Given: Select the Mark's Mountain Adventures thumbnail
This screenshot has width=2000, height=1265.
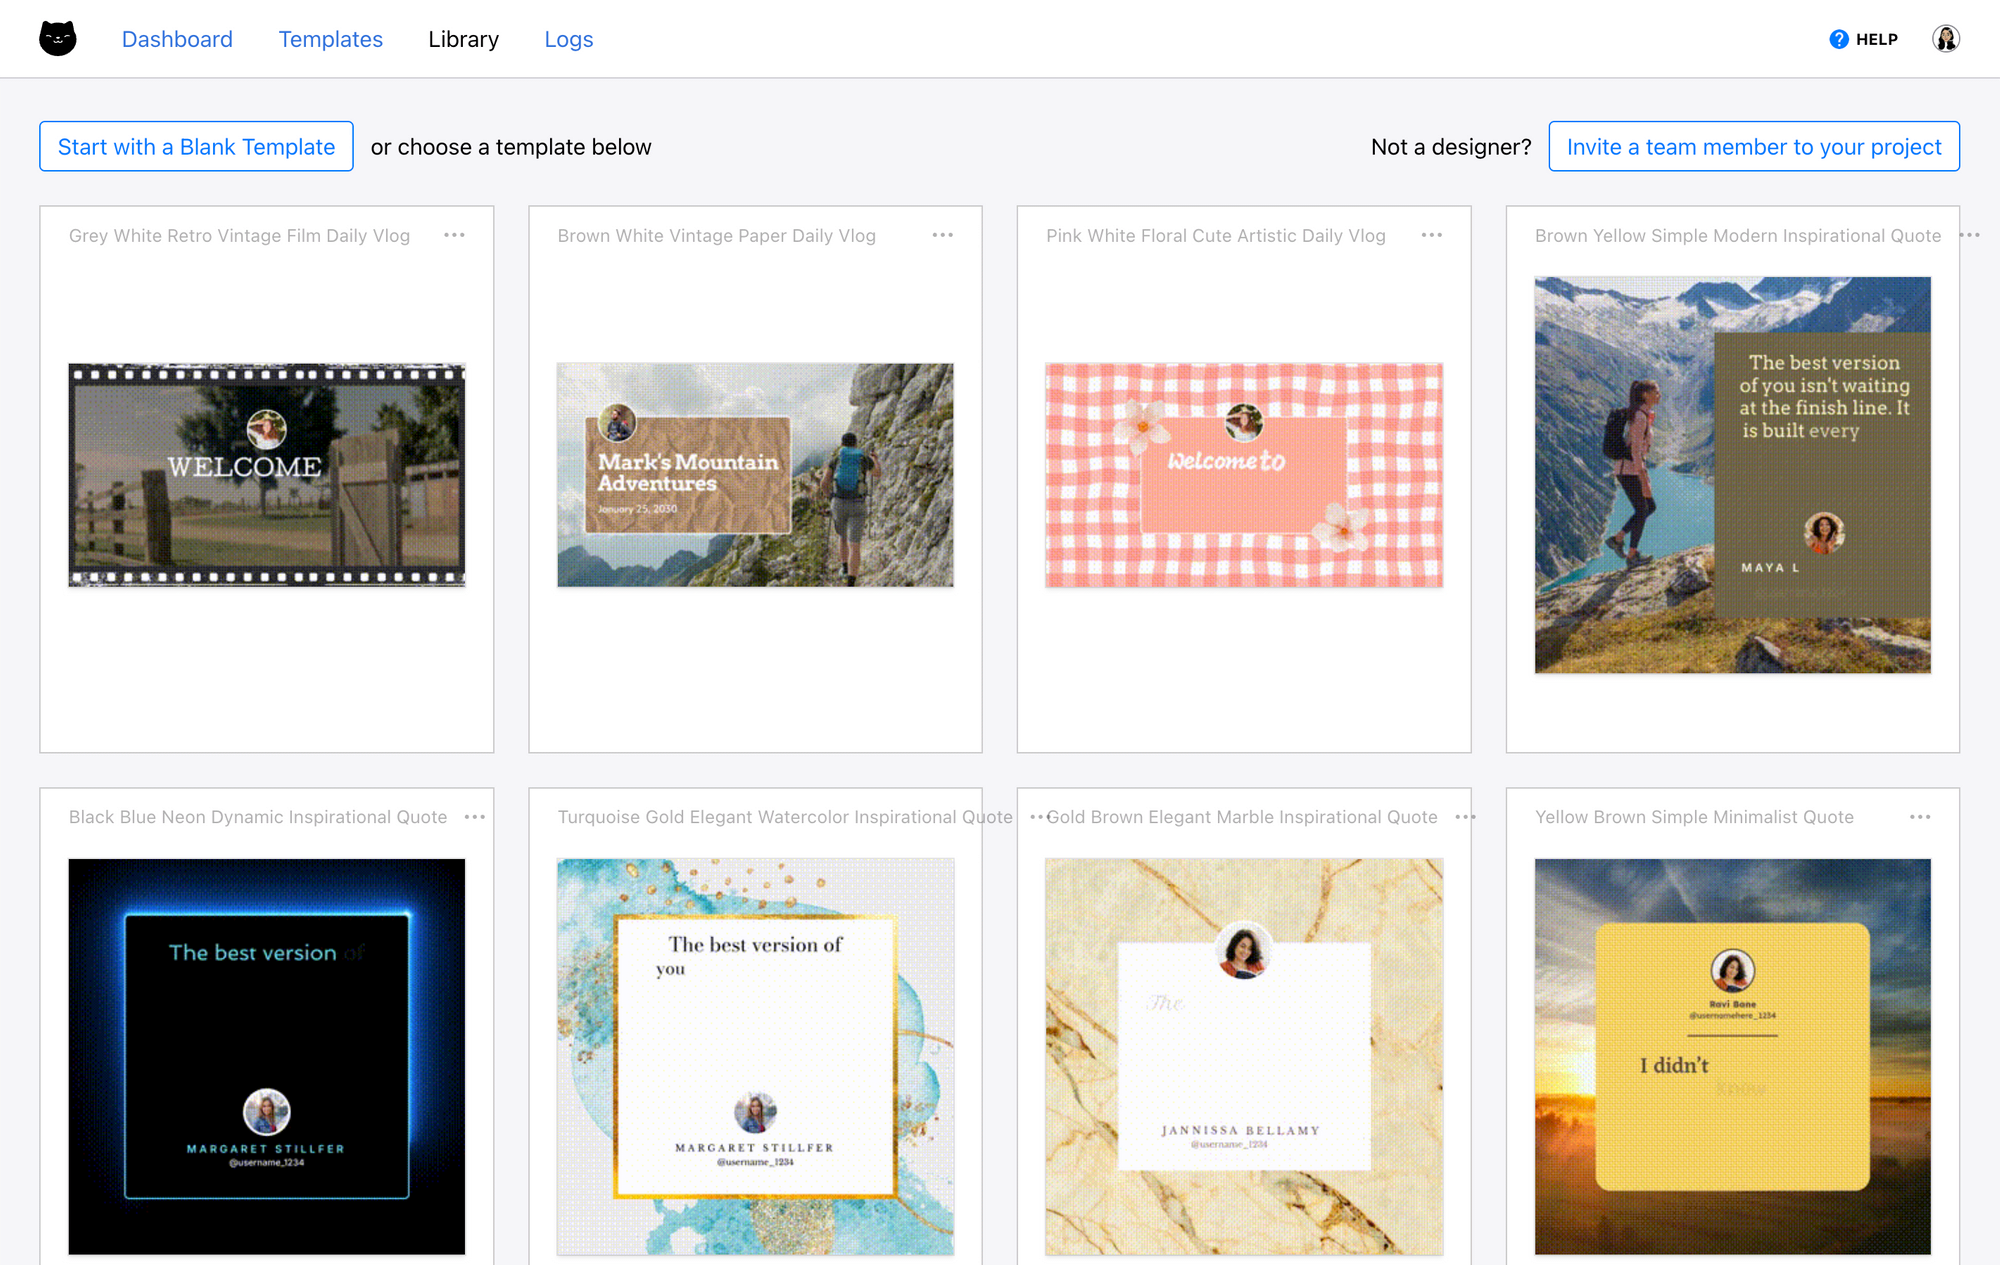Looking at the screenshot, I should (x=755, y=475).
